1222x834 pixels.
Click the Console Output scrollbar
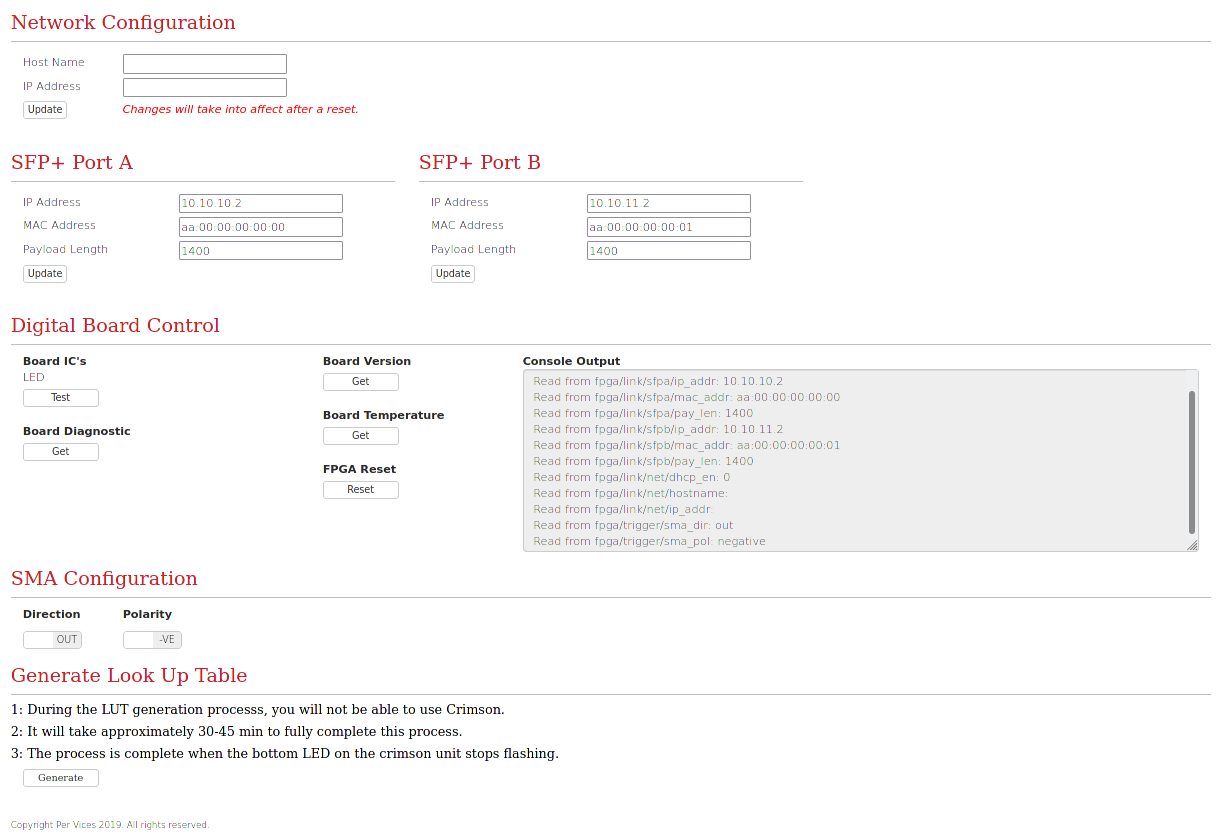point(1191,461)
